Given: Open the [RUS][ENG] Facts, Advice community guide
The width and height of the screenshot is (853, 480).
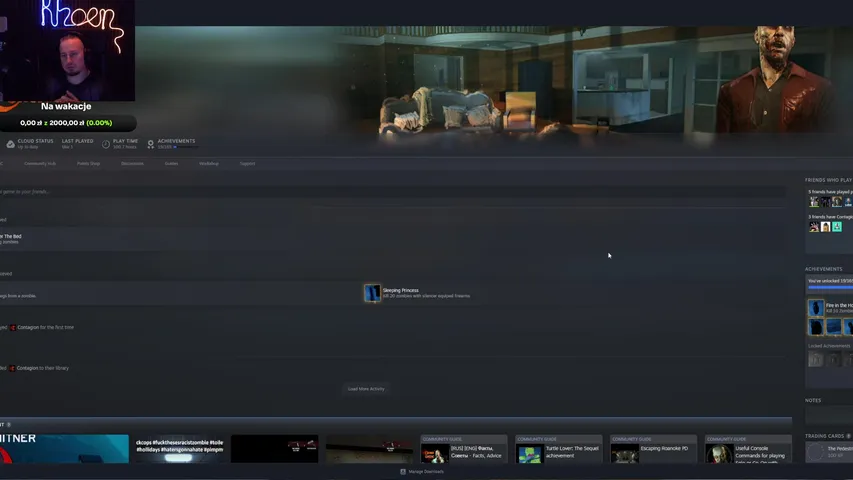Looking at the screenshot, I should click(464, 450).
